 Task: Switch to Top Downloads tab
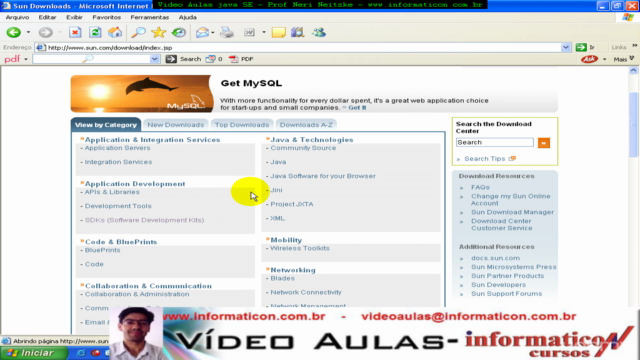[242, 125]
